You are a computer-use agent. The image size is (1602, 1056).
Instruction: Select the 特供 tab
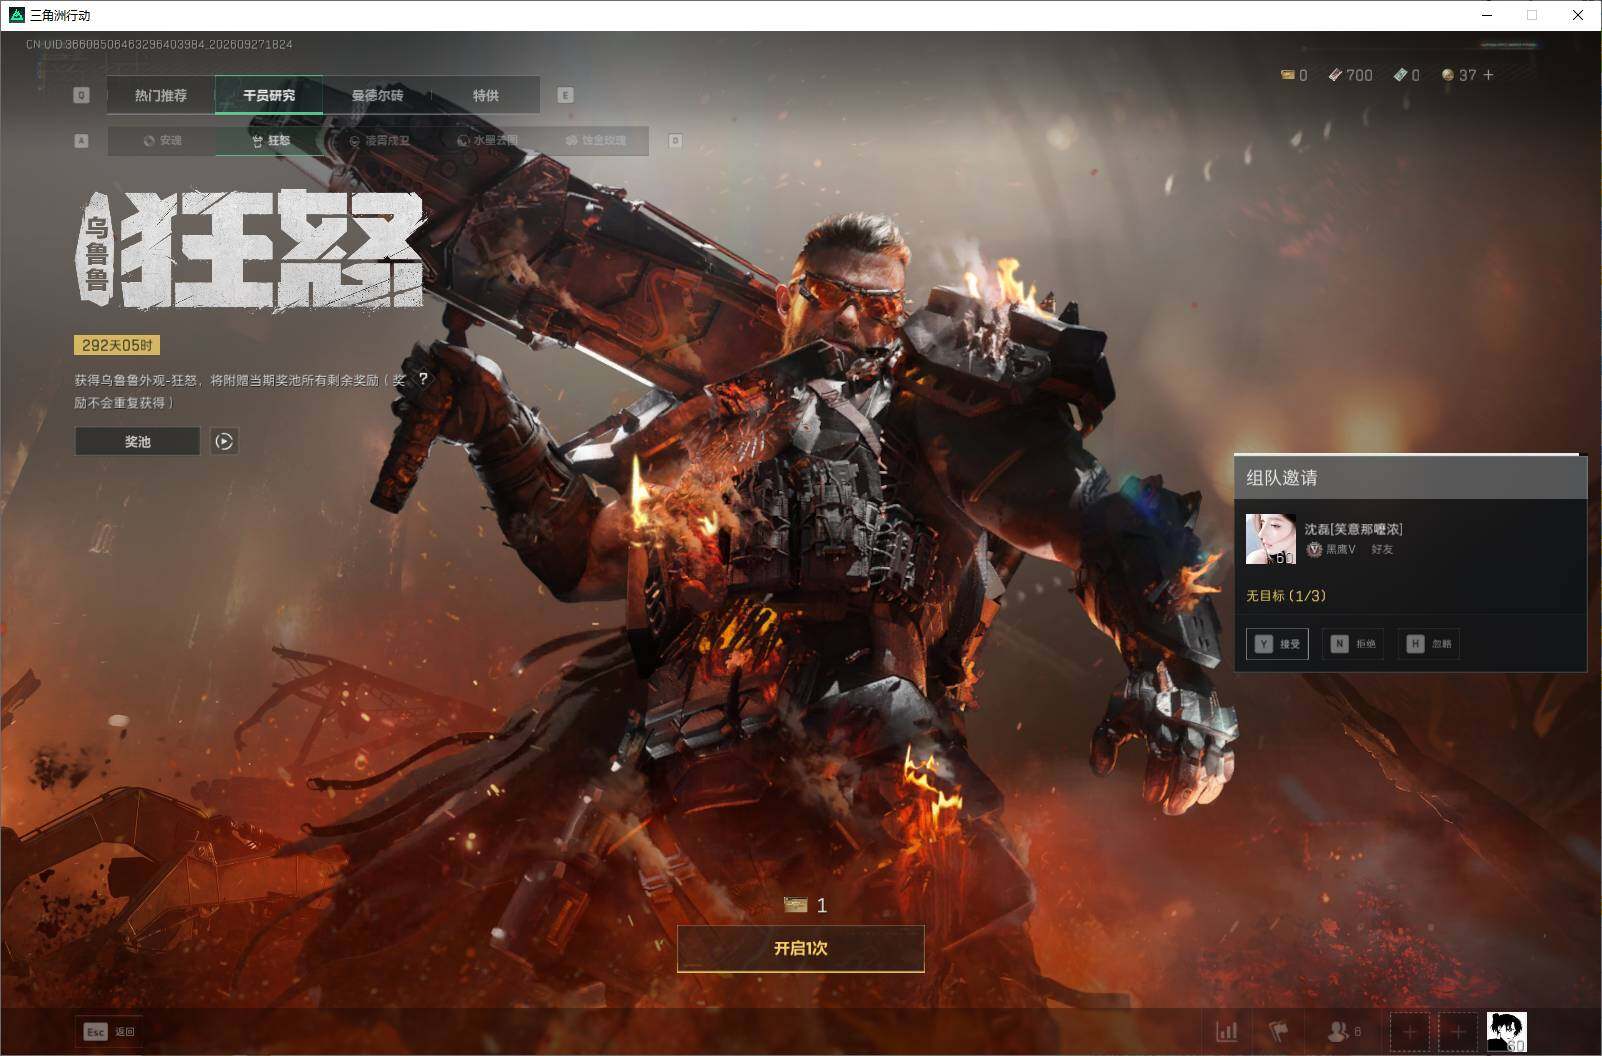[x=486, y=95]
